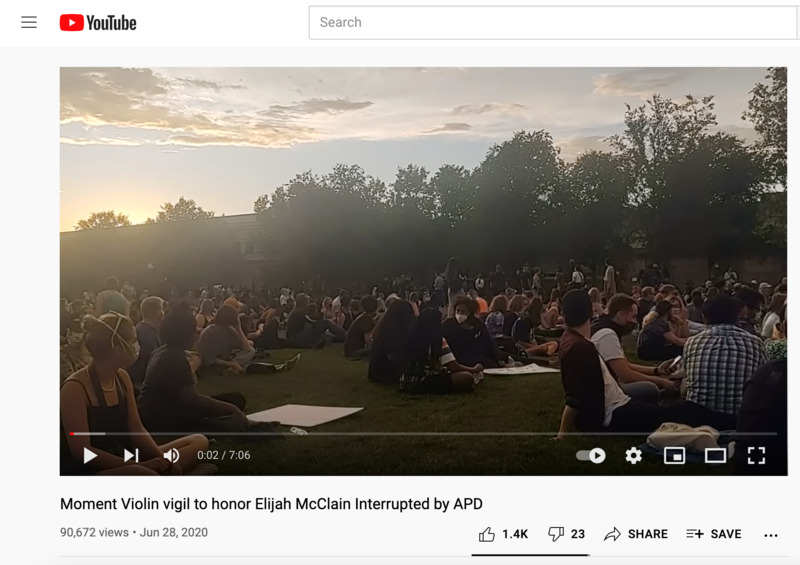Click the Search input field

553,22
